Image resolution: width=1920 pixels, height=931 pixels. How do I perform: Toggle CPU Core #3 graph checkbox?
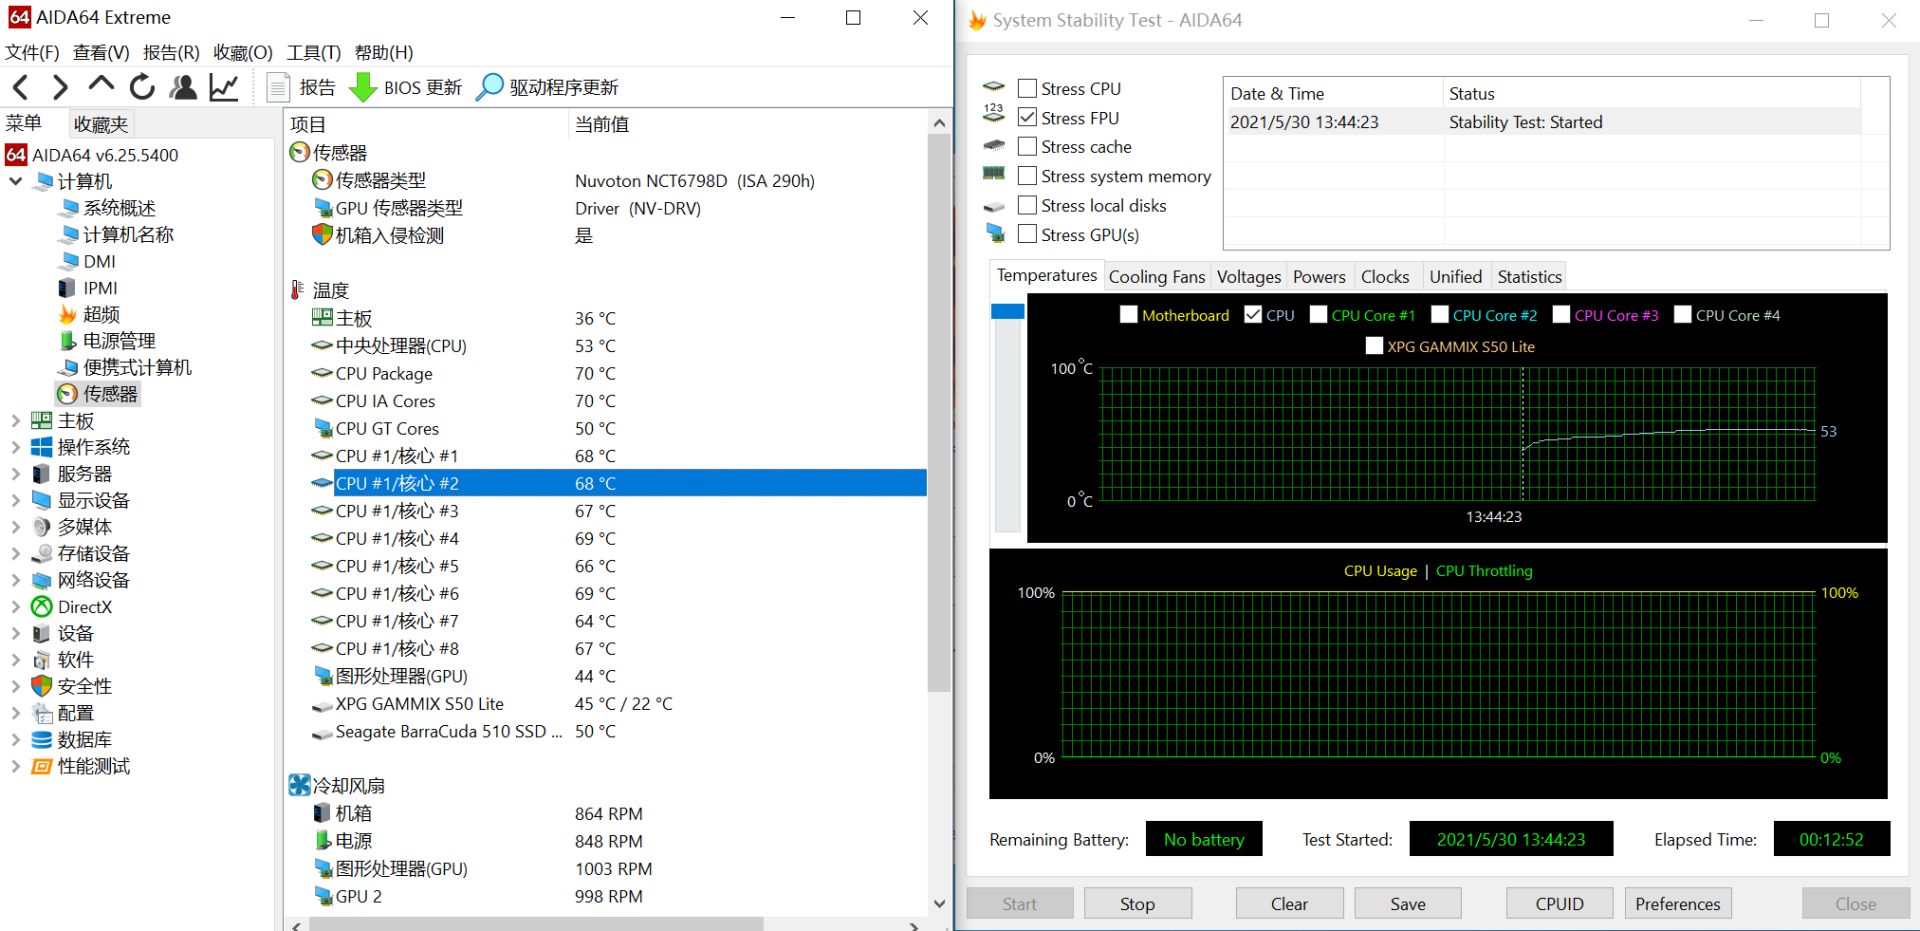(1562, 315)
